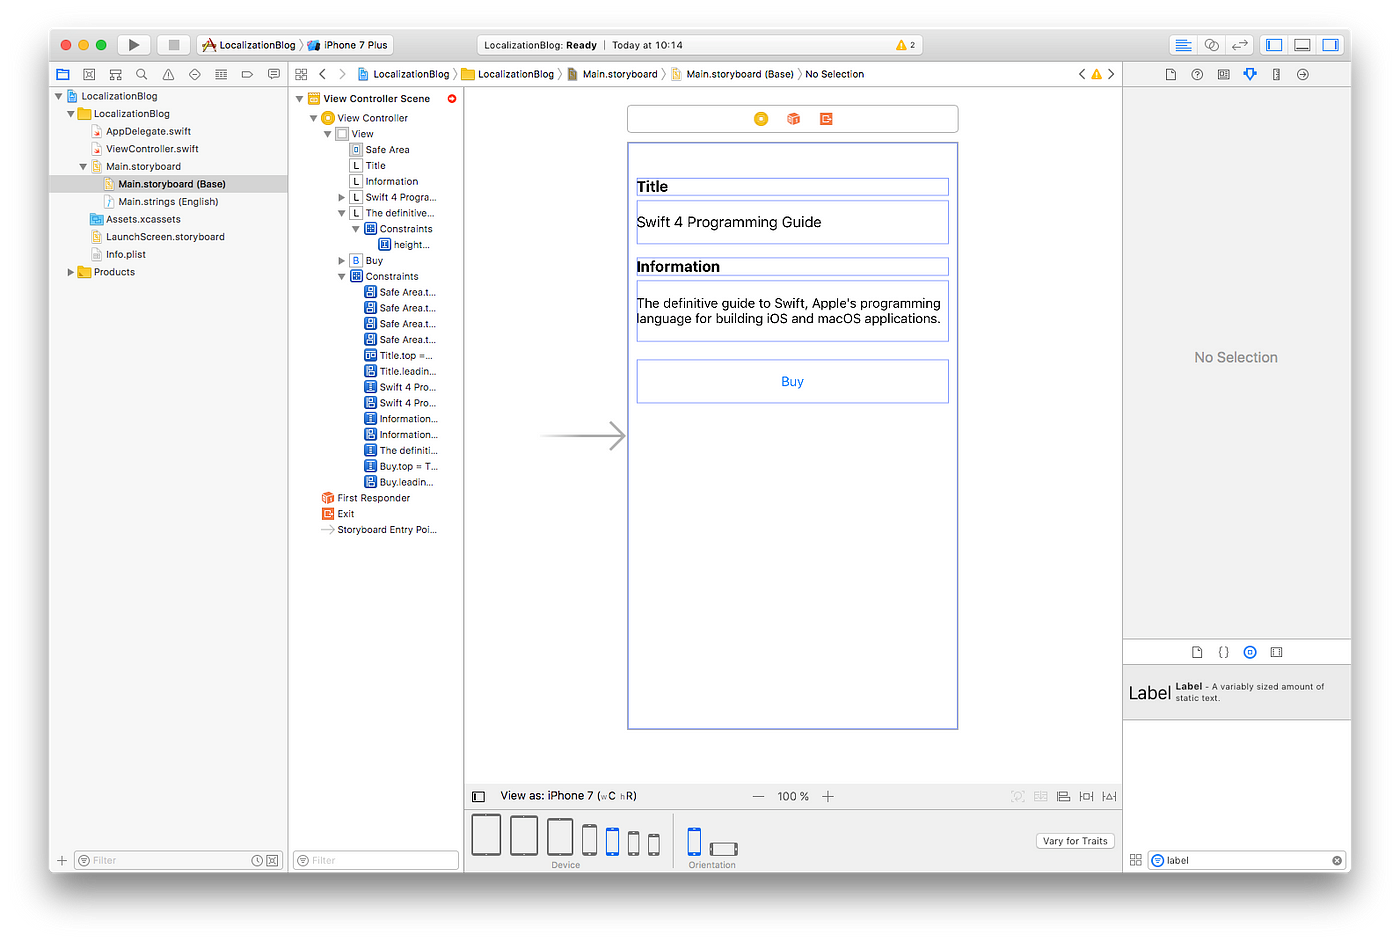Expand the Products folder
This screenshot has width=1400, height=943.
pos(70,272)
